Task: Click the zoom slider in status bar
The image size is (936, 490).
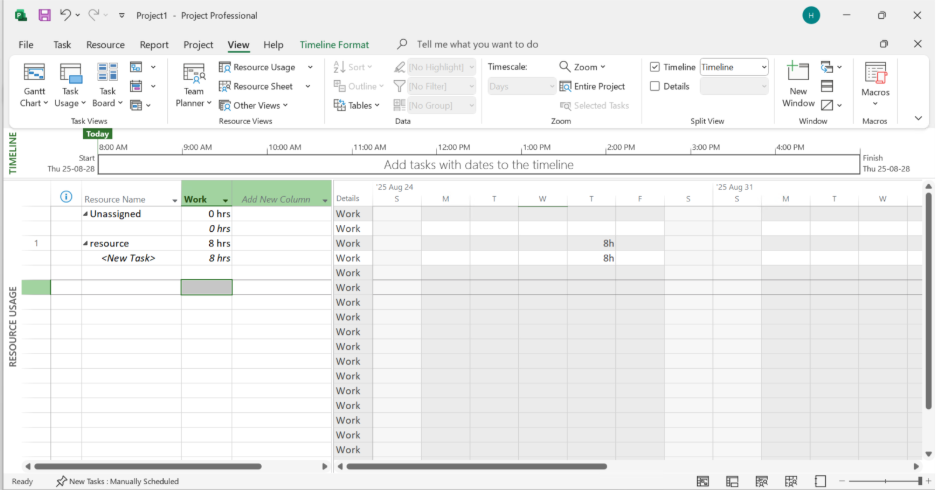Action: point(885,481)
